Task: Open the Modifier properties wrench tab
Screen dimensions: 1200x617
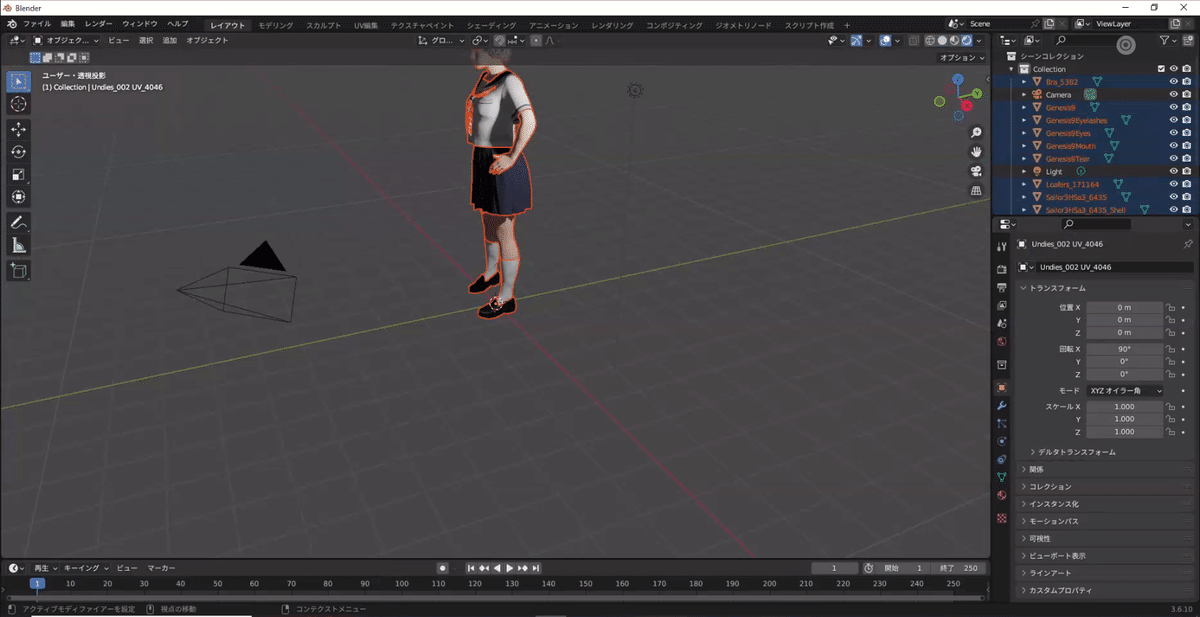Action: pyautogui.click(x=1001, y=405)
